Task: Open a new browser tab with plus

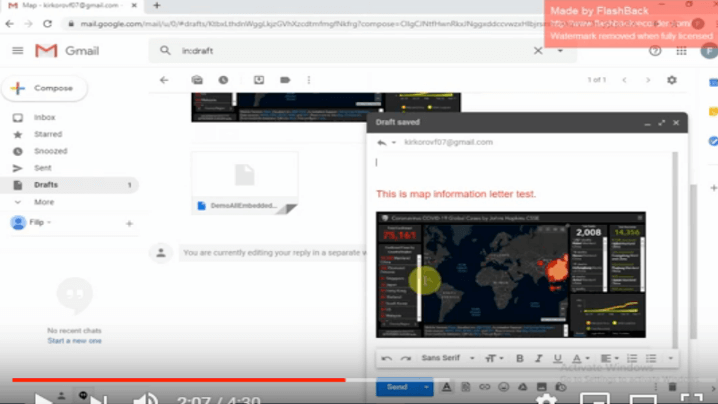Action: 157,5
